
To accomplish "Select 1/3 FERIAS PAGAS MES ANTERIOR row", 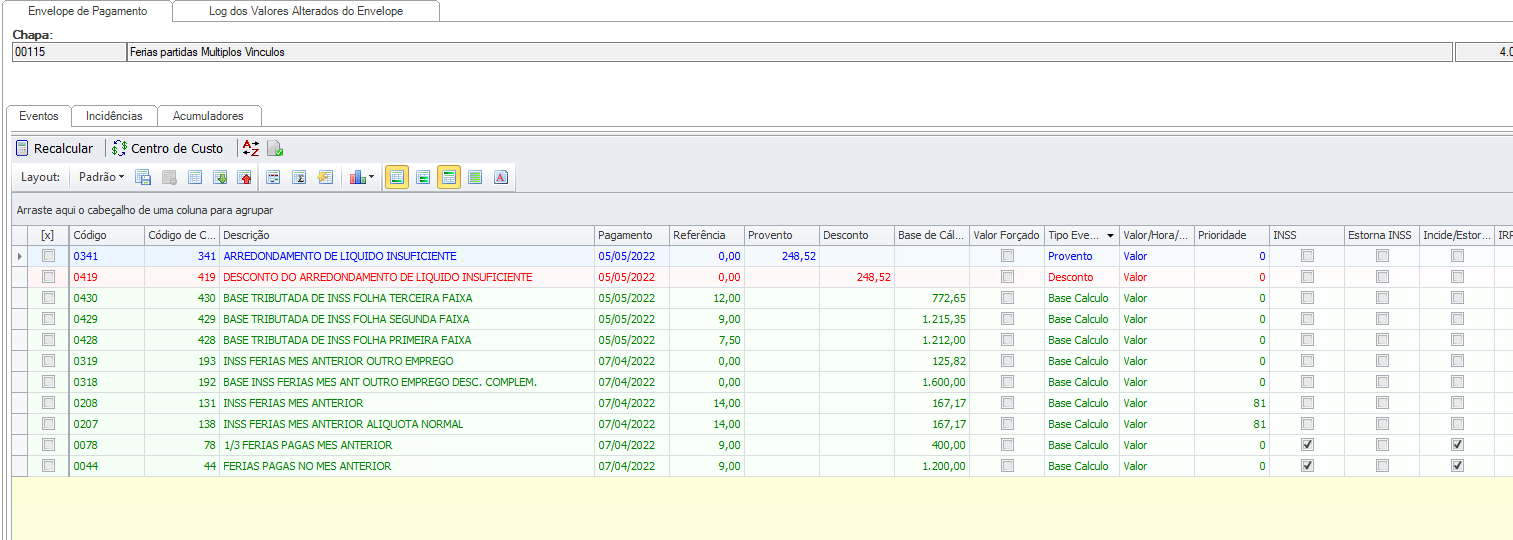I will pos(762,445).
